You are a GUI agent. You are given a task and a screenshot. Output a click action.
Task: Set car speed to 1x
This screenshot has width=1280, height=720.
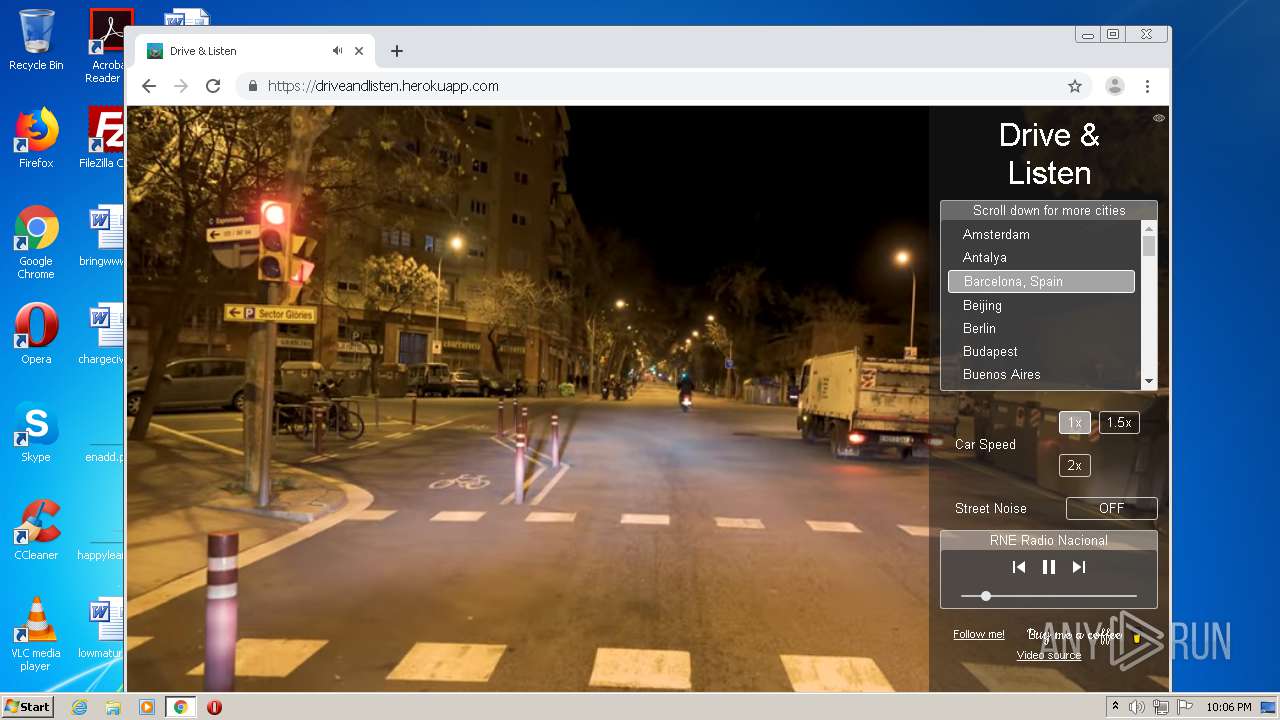coord(1074,422)
